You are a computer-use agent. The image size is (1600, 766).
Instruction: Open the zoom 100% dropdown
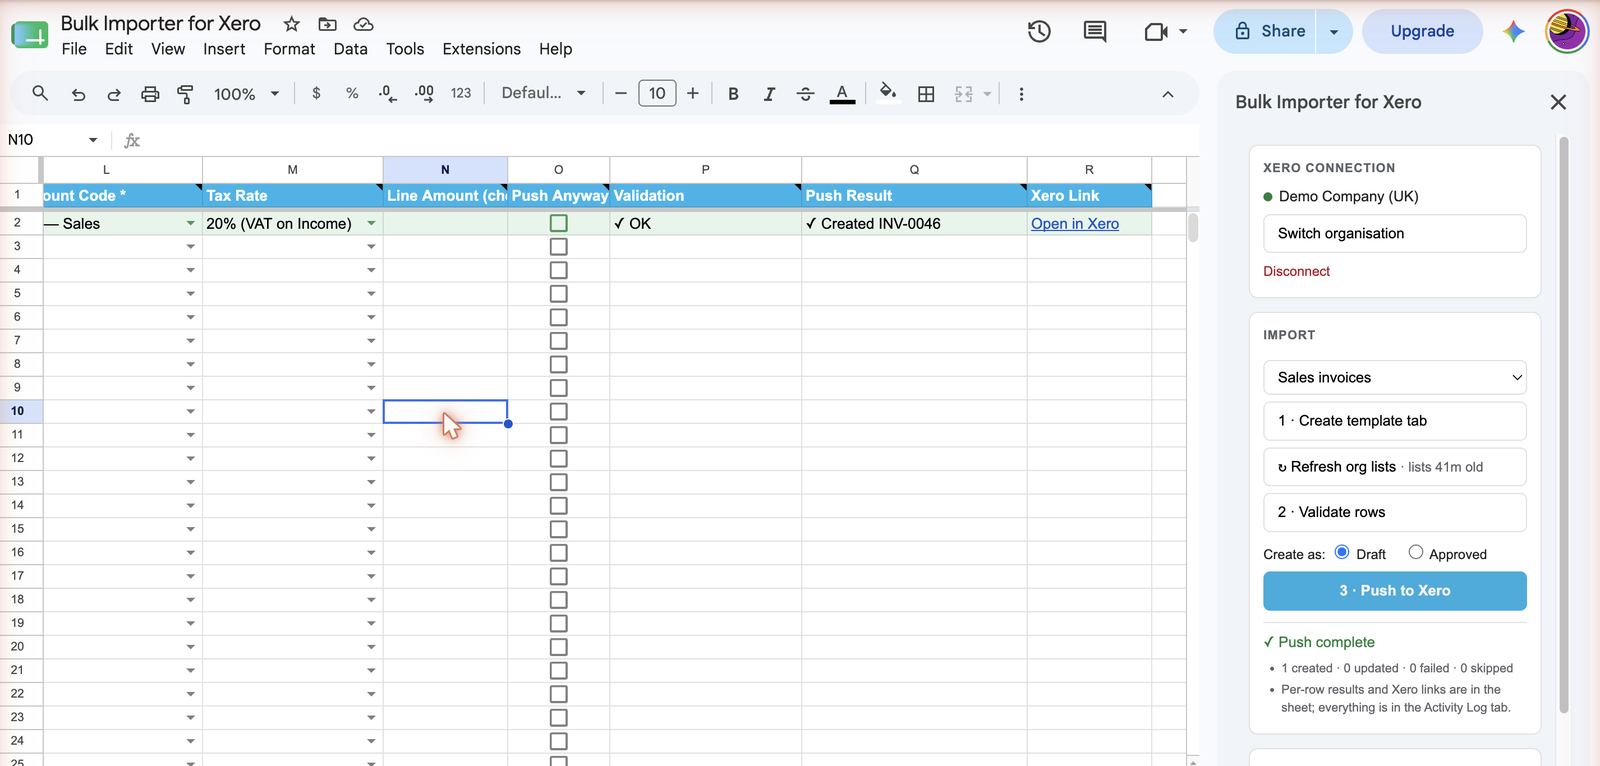tap(246, 94)
